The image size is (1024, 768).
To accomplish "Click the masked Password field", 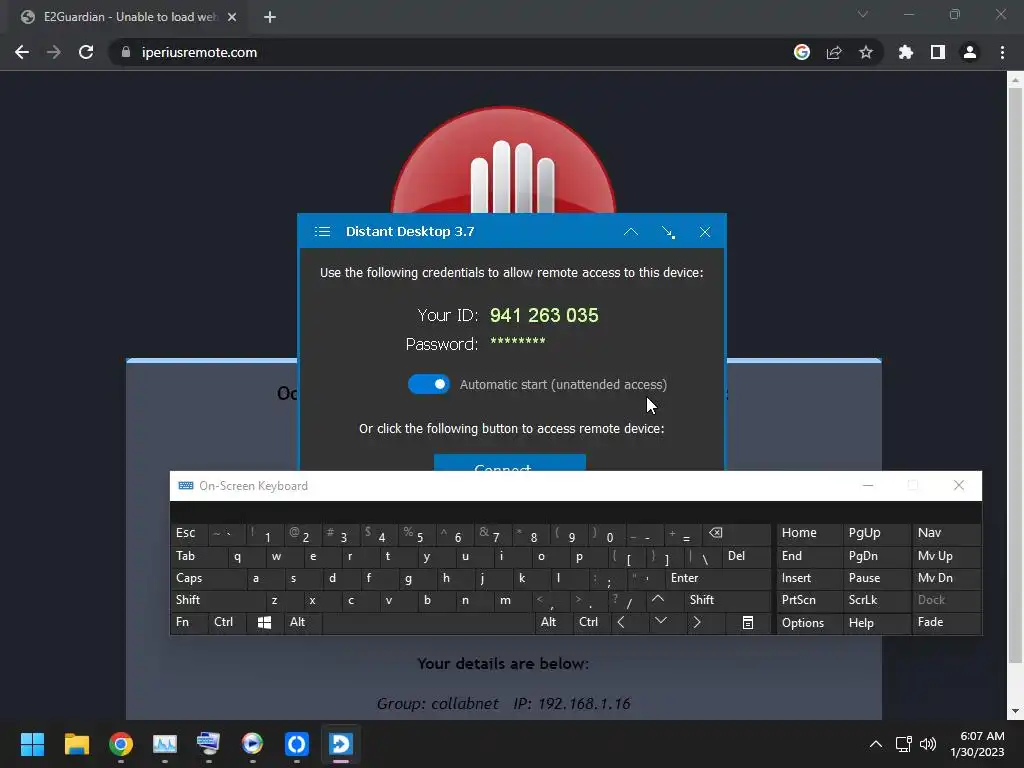I will click(518, 342).
